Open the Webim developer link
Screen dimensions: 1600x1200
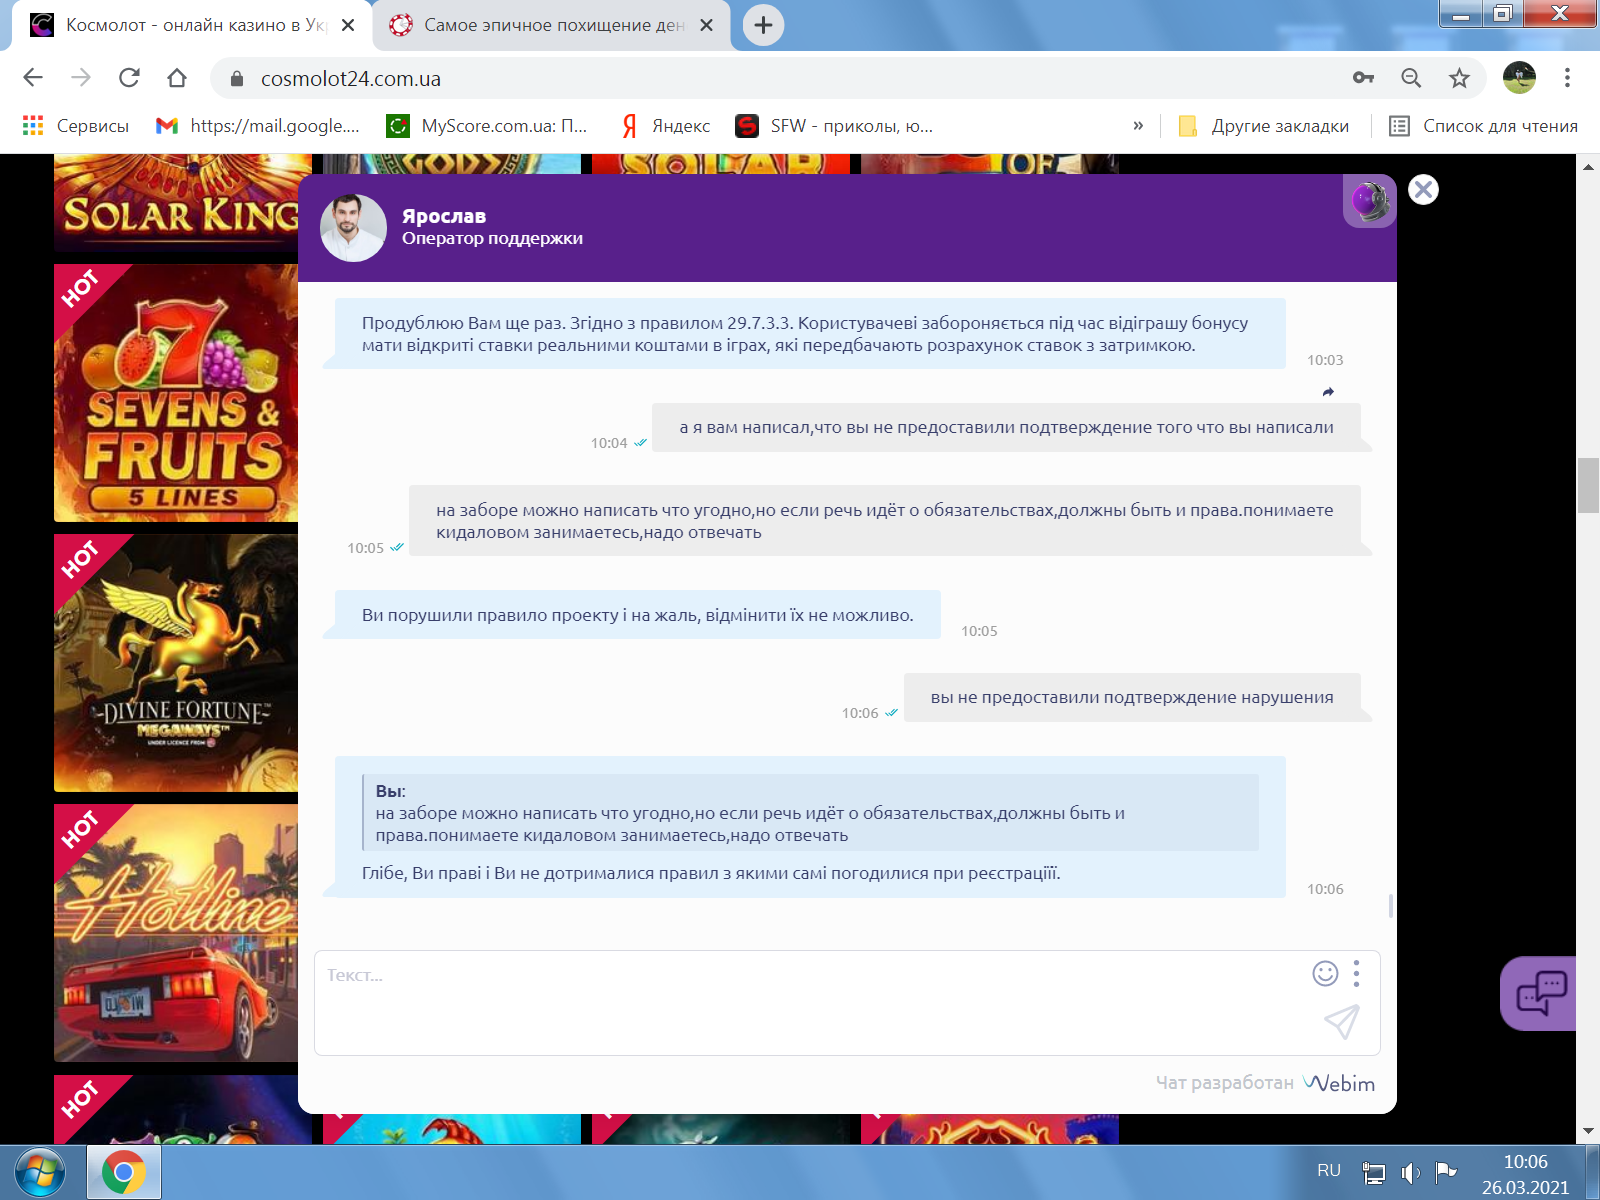pyautogui.click(x=1339, y=1083)
